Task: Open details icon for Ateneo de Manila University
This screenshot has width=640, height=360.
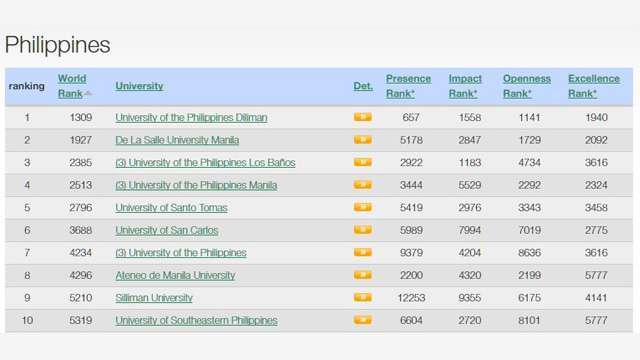Action: click(x=362, y=275)
